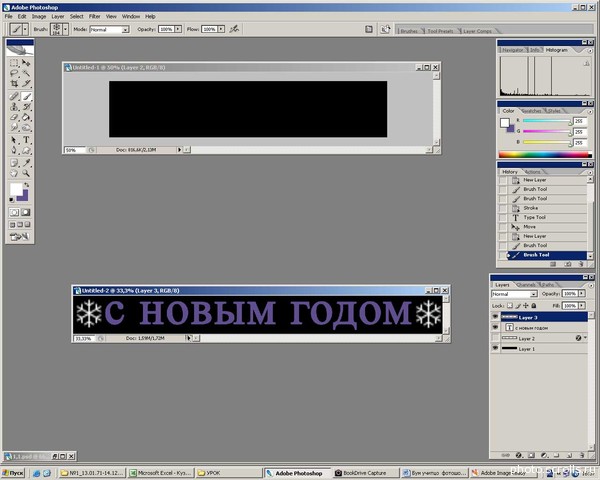The image size is (600, 480).
Task: Click create new layer icon in Layers panel
Action: 569,455
